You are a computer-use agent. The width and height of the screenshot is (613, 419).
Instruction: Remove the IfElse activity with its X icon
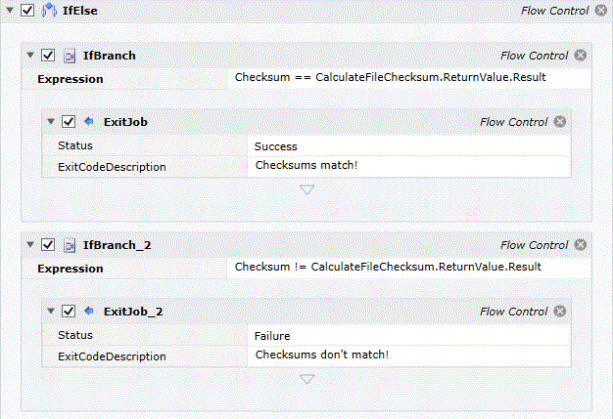pos(601,10)
